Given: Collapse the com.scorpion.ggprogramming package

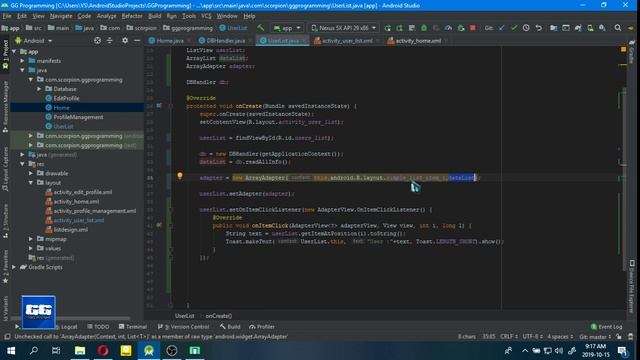Looking at the screenshot, I should click(31, 80).
